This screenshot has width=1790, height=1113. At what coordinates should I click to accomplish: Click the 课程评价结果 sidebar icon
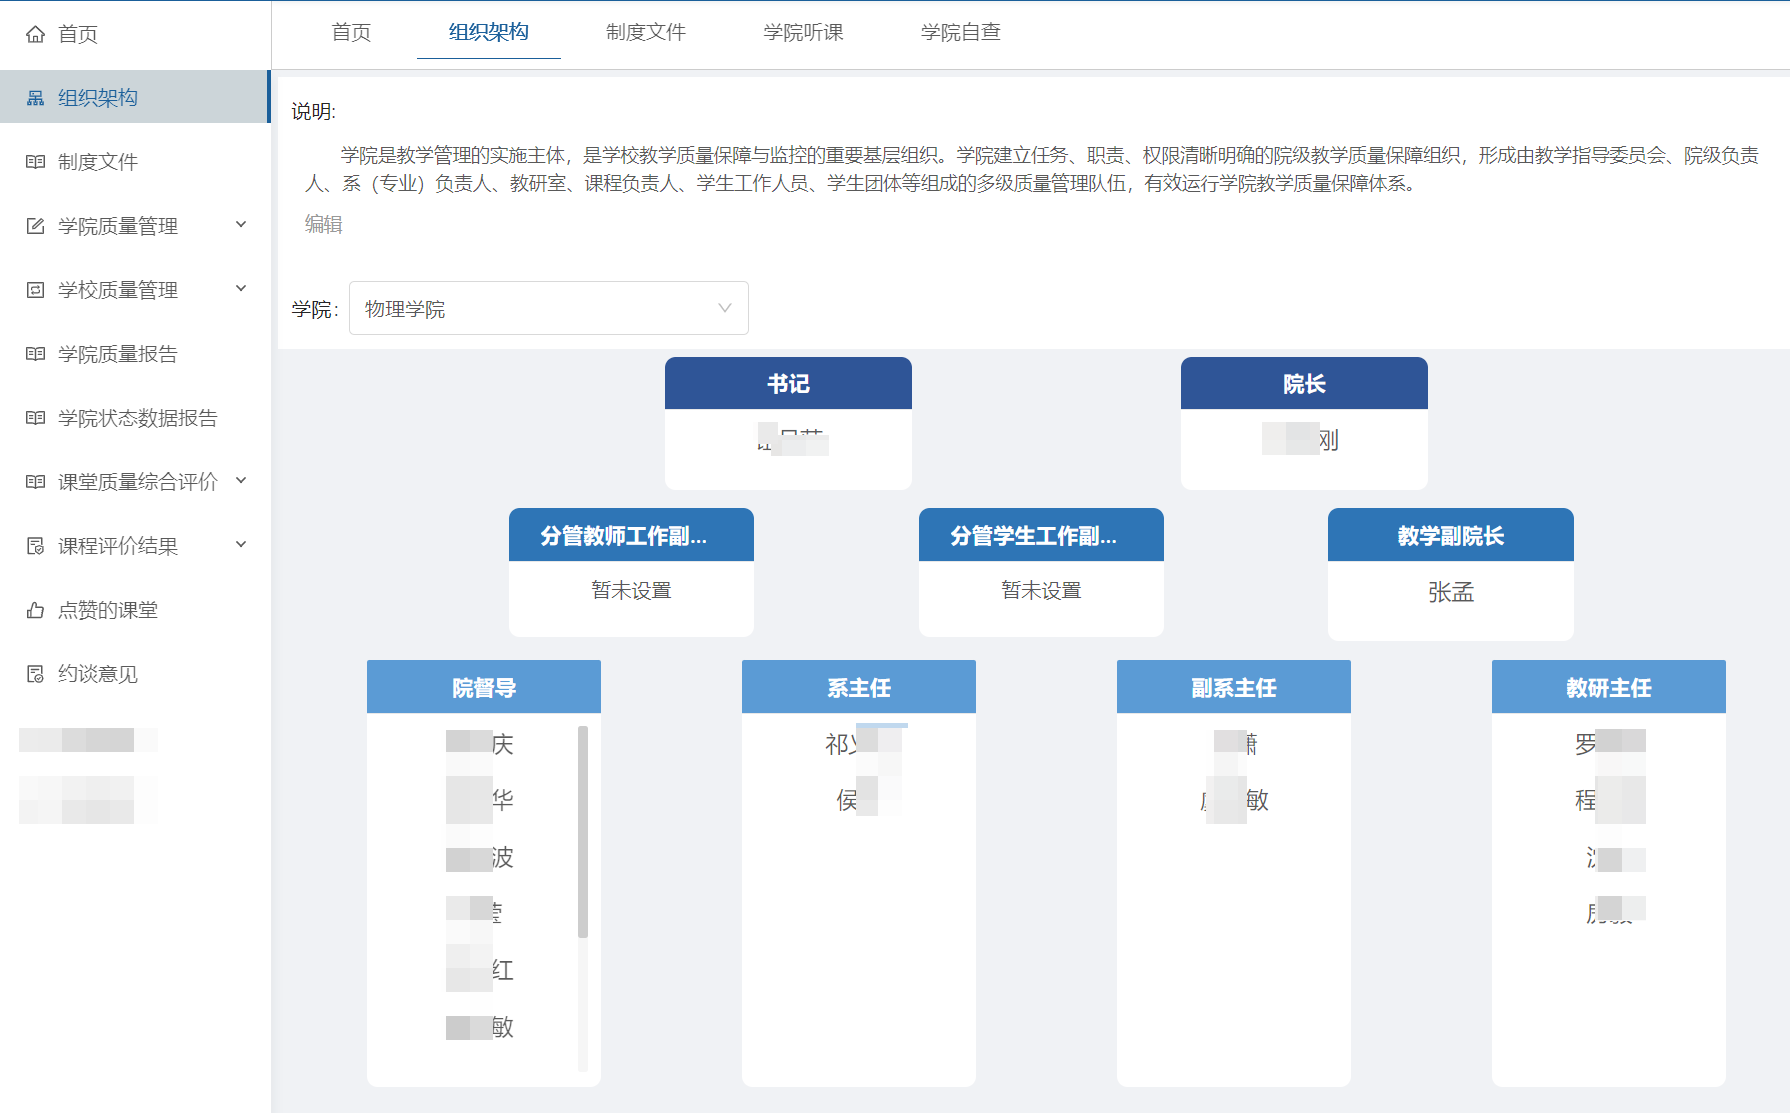35,546
